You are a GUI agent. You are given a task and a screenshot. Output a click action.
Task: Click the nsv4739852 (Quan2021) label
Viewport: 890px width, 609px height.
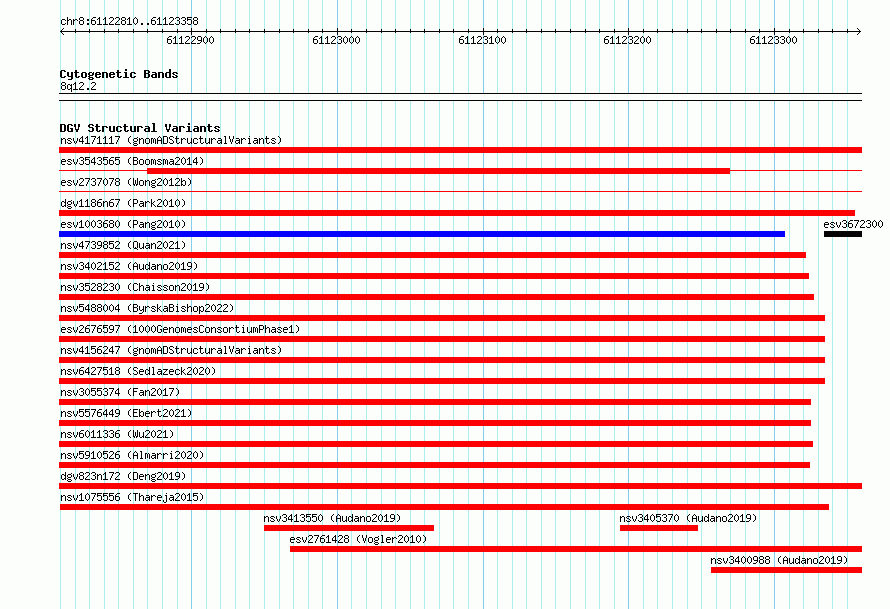click(123, 245)
